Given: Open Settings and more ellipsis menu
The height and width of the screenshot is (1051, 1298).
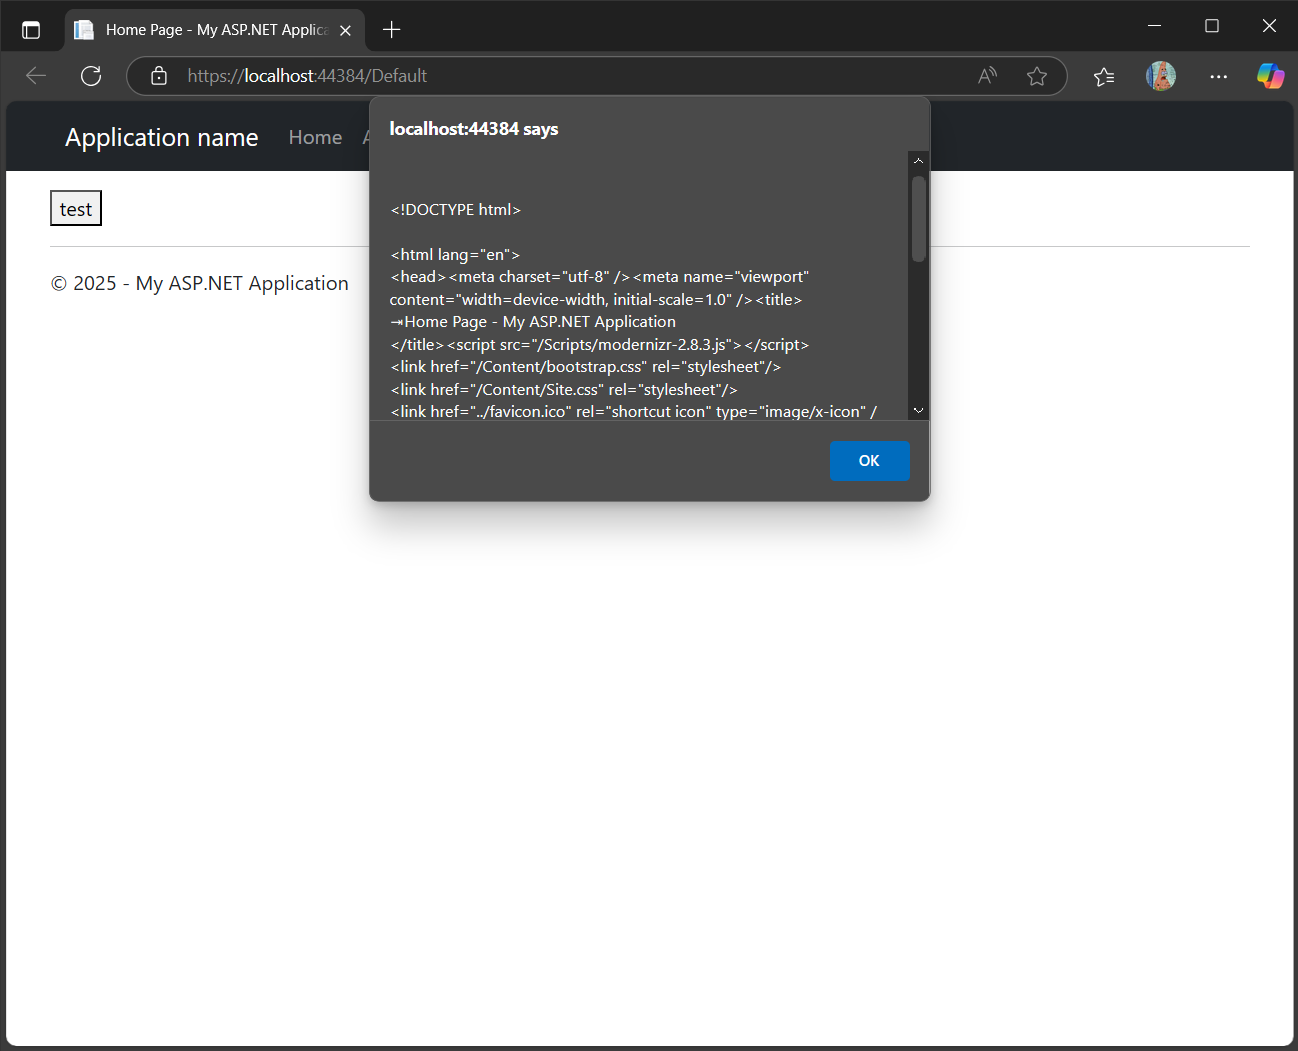Looking at the screenshot, I should point(1218,76).
